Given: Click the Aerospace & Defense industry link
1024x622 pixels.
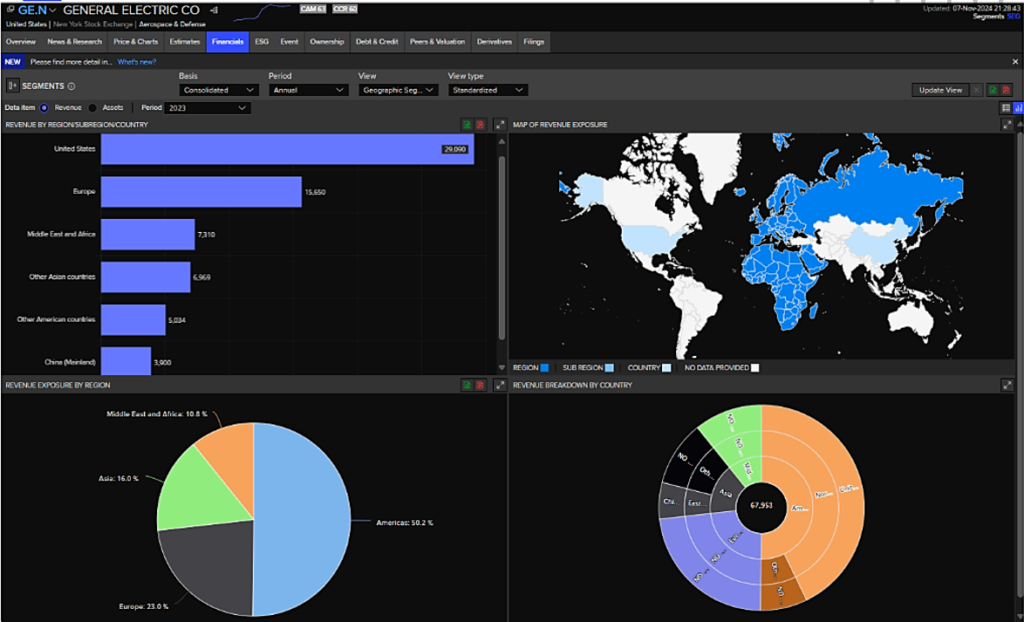Looking at the screenshot, I should (x=173, y=24).
